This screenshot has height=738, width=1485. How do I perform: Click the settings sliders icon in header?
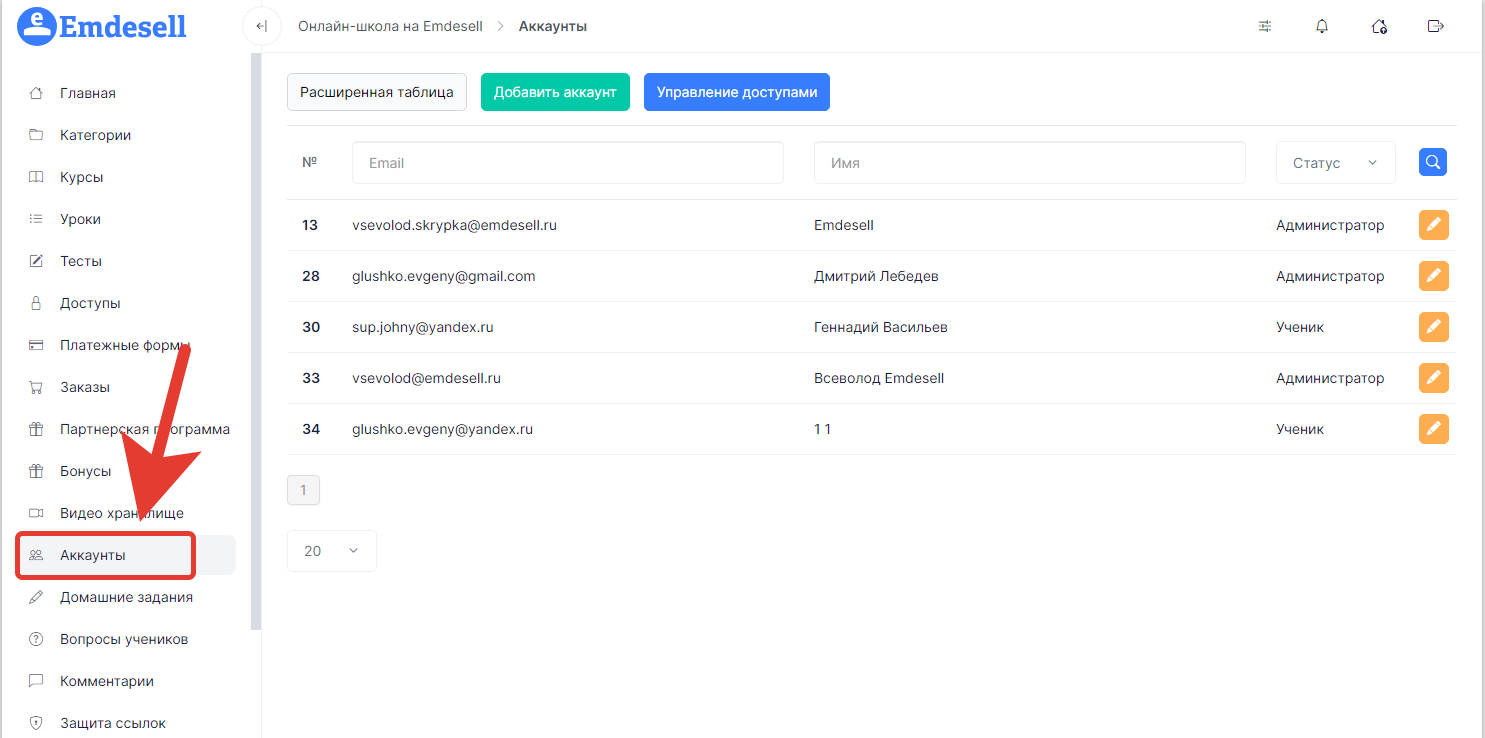pos(1265,26)
